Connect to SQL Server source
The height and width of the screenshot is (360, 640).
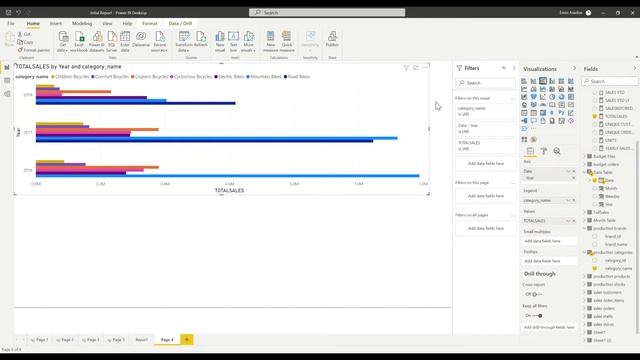[x=111, y=42]
